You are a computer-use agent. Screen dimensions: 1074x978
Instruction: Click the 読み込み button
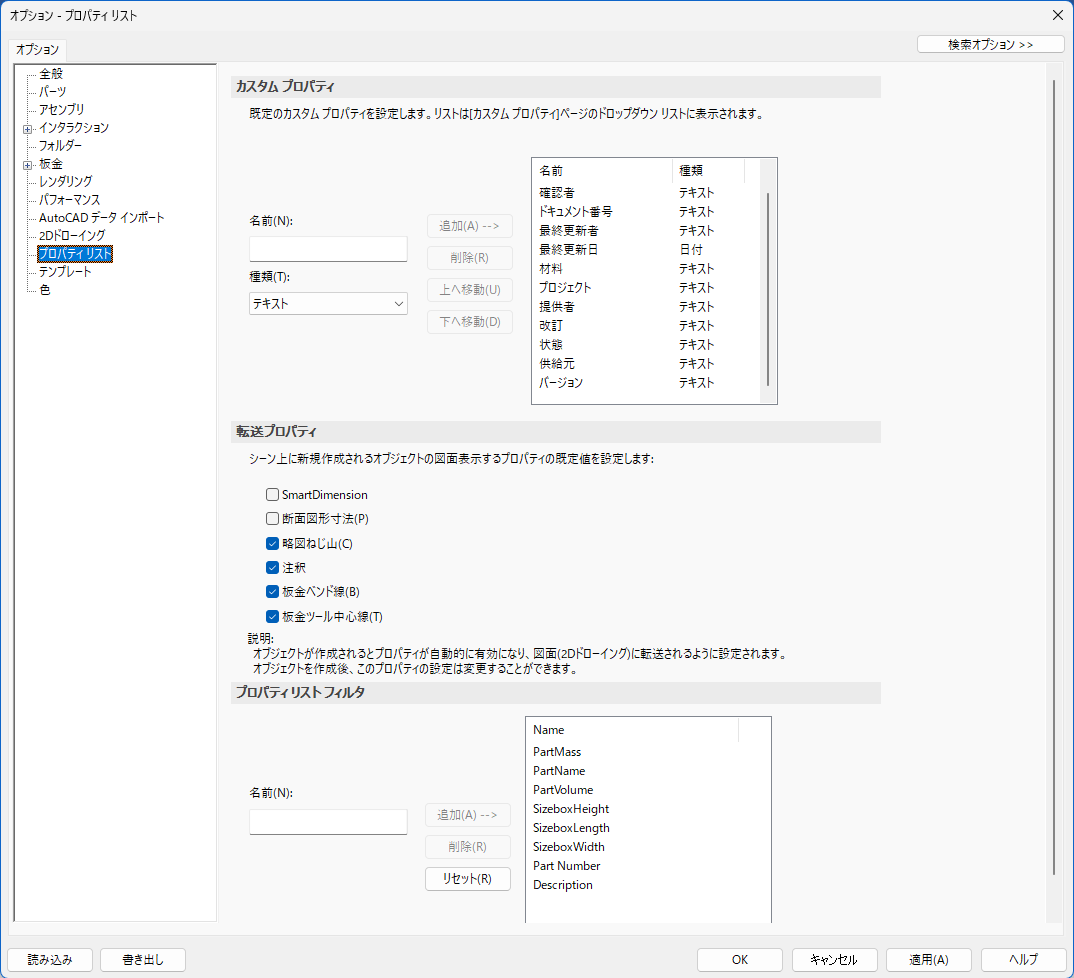tap(50, 960)
